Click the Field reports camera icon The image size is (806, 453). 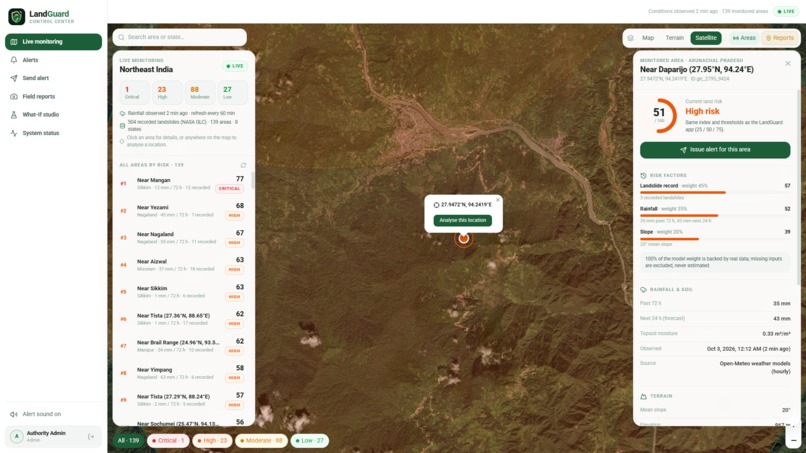[x=14, y=97]
